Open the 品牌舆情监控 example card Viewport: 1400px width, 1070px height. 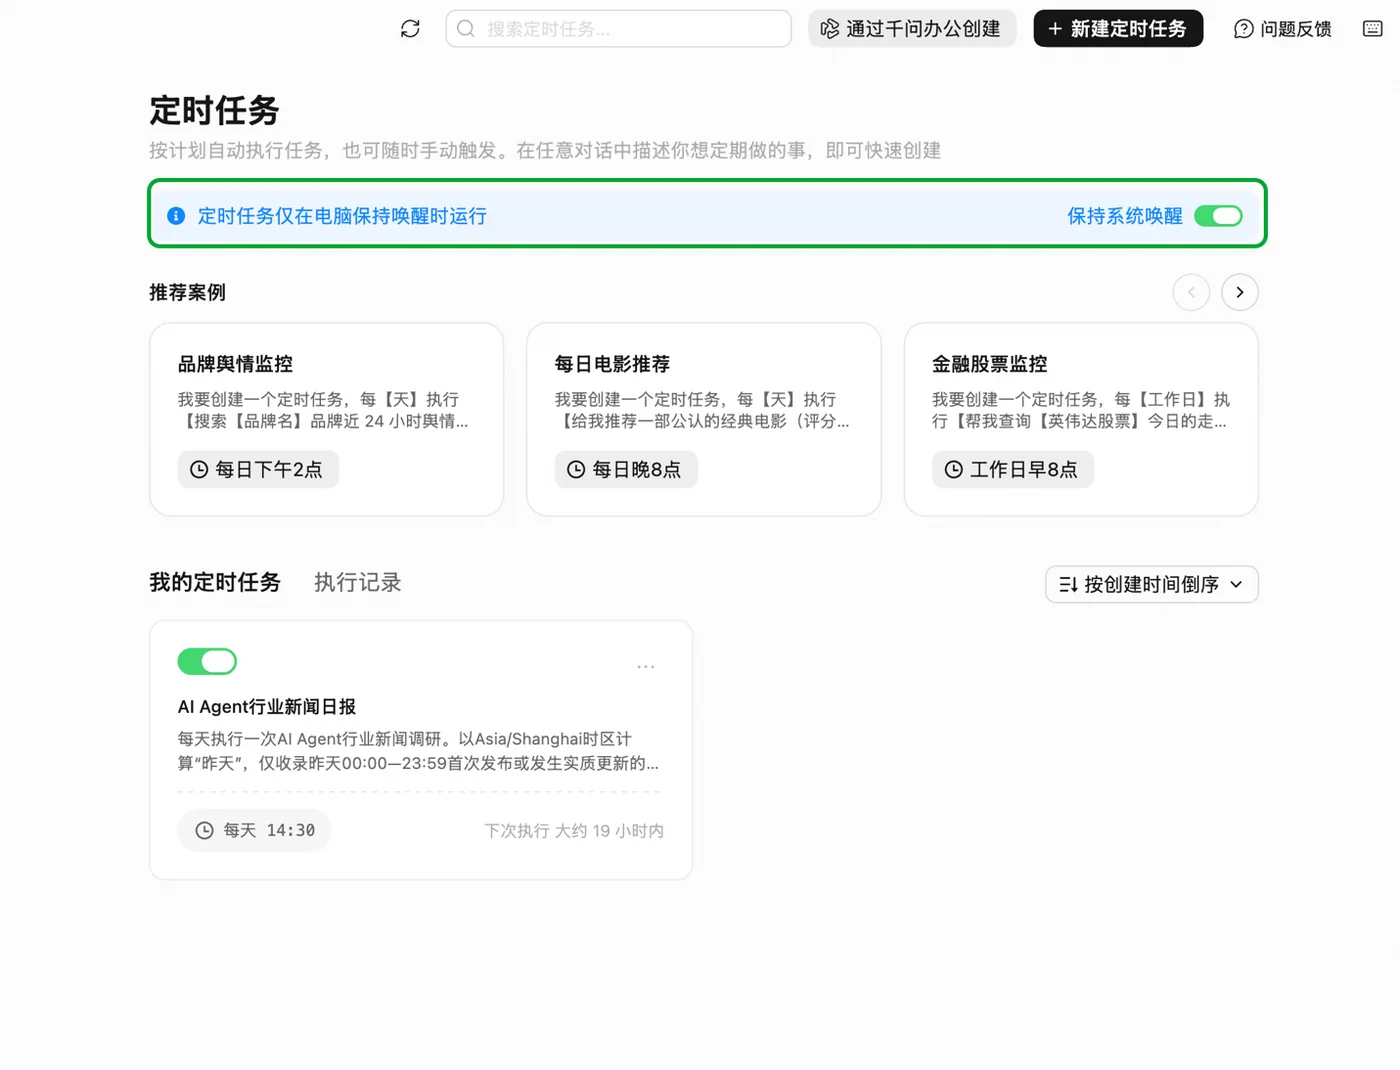pos(327,419)
